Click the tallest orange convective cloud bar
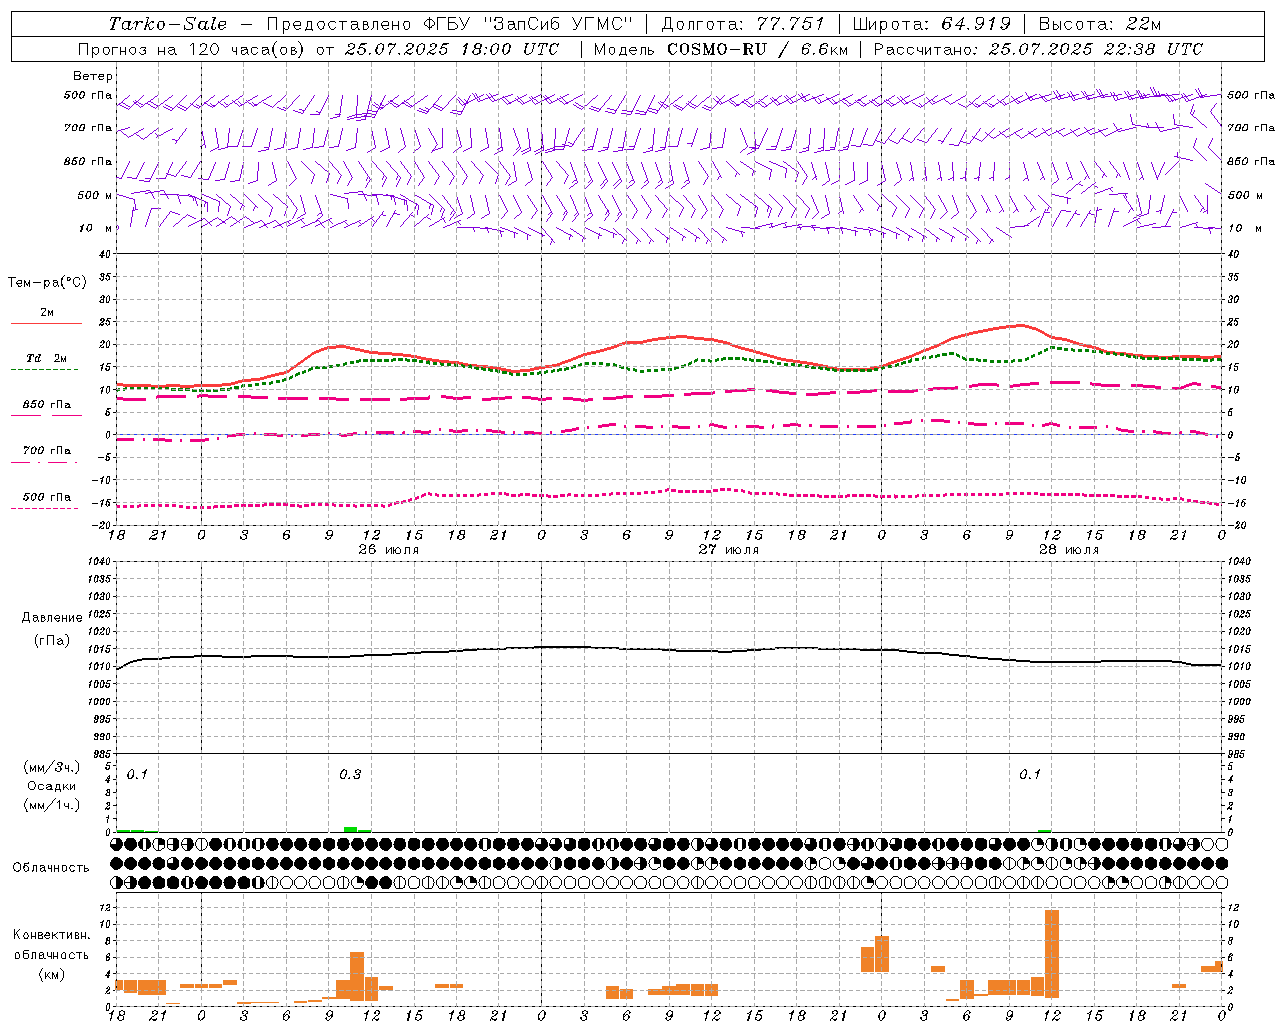This screenshot has width=1280, height=1024. pos(1051,953)
